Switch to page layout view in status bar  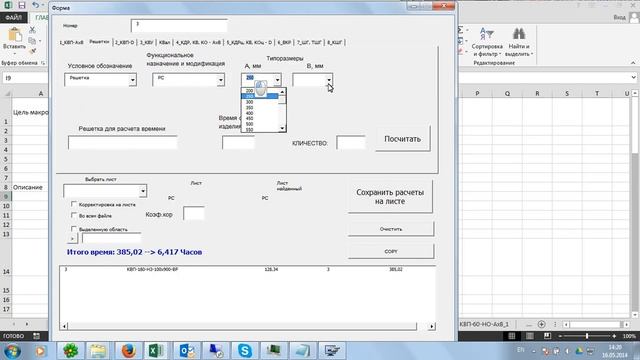click(x=529, y=336)
